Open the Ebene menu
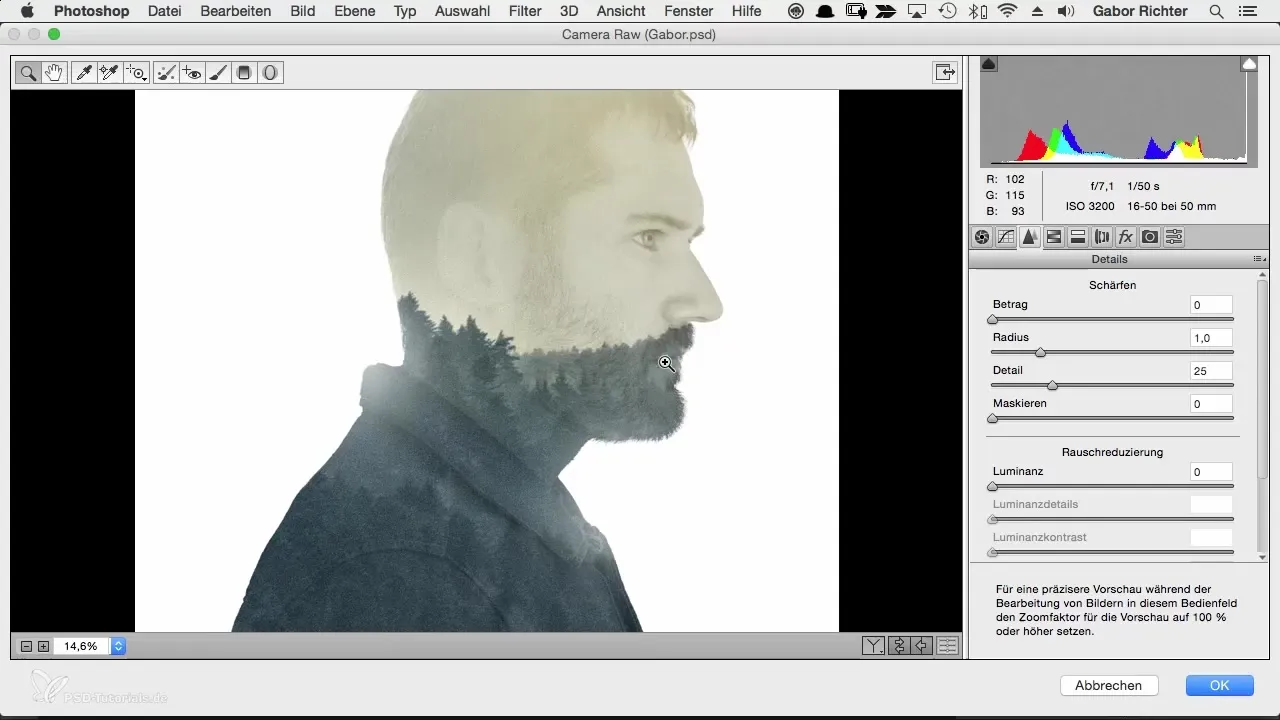 pyautogui.click(x=355, y=12)
